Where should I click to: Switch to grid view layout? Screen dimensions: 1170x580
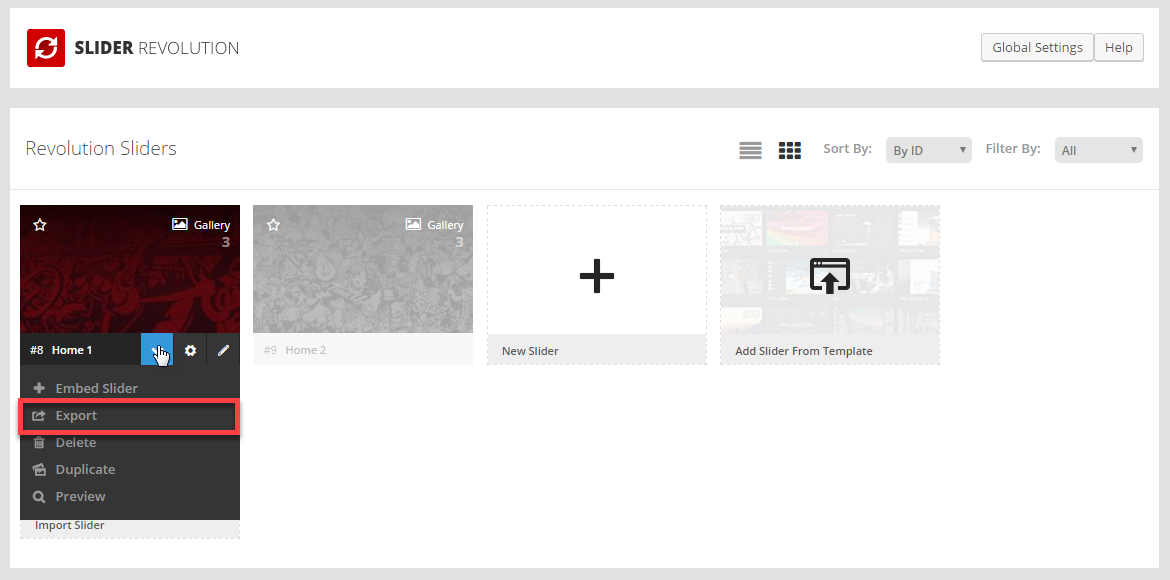(790, 150)
